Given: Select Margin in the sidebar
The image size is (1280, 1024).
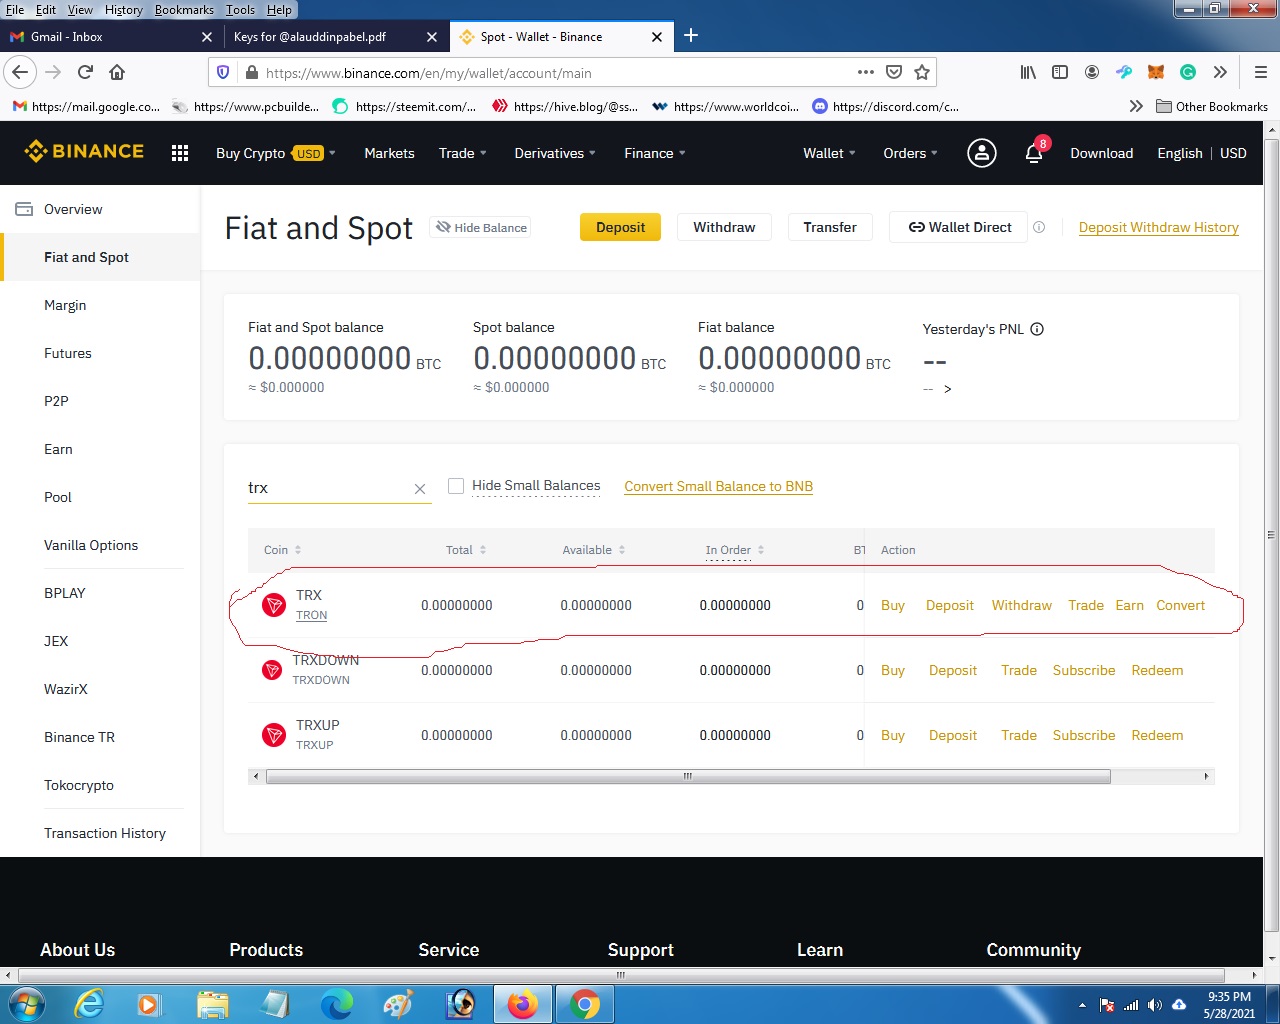Looking at the screenshot, I should 65,305.
